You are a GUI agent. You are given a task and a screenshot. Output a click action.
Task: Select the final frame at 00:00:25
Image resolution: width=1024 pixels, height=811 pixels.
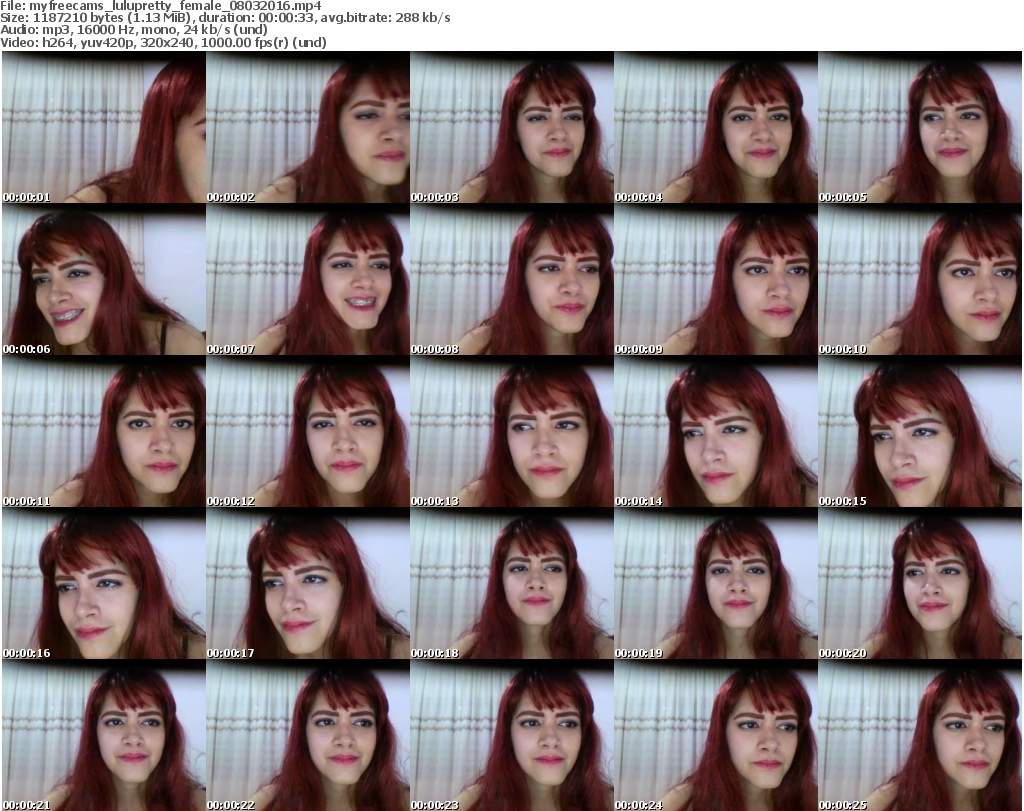pyautogui.click(x=919, y=736)
